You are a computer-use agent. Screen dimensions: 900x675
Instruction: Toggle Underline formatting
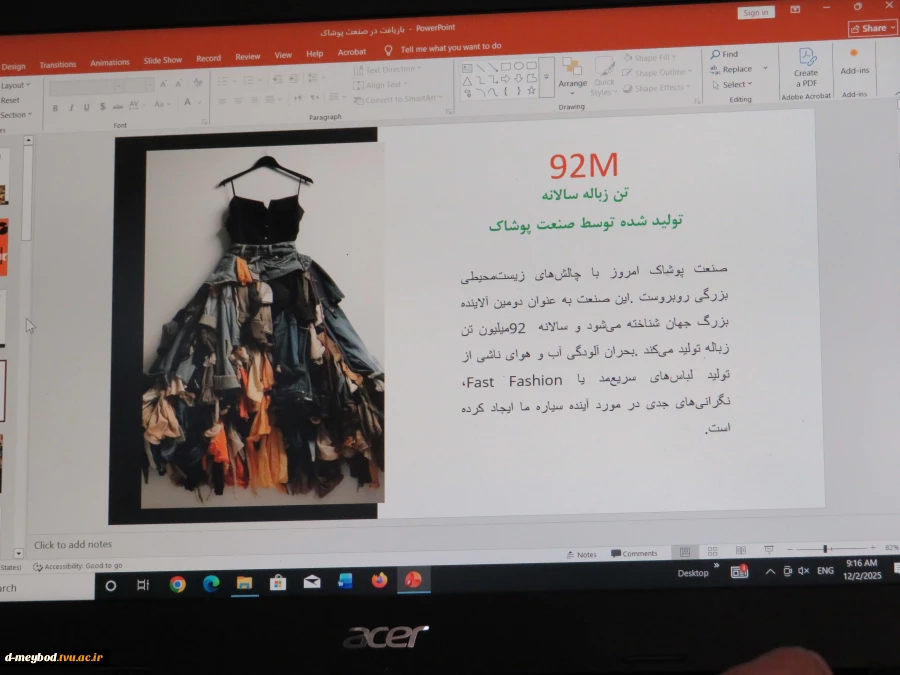point(87,107)
